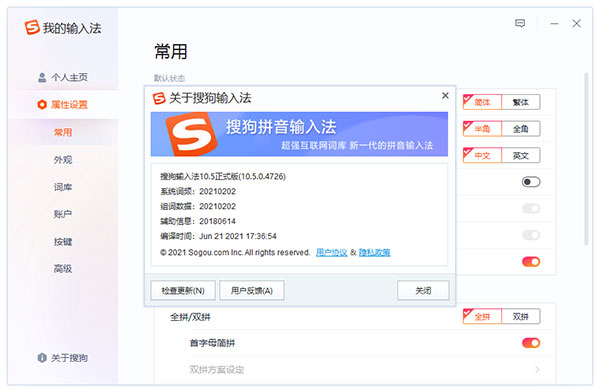Minimize the settings window
Viewport: 600px width, 389px height.
click(x=554, y=24)
